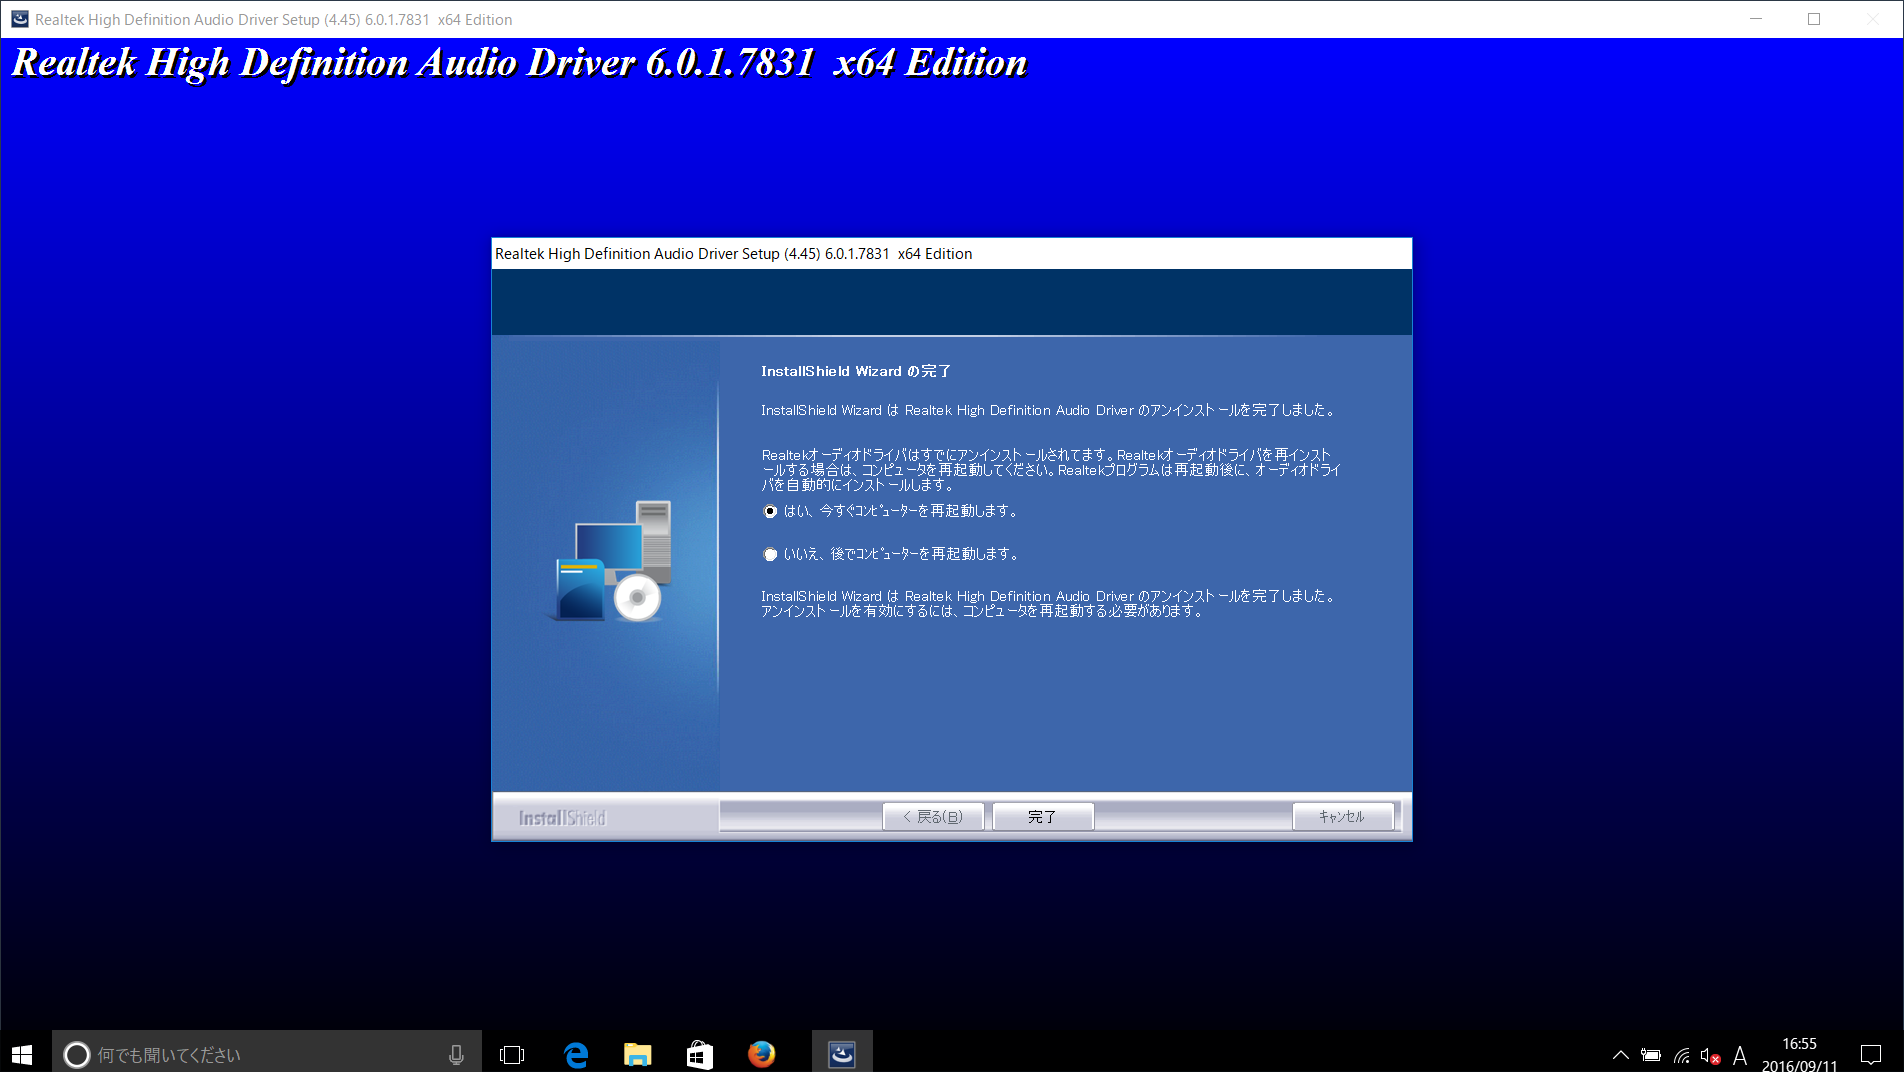
Task: Open the Windows Start menu
Action: coord(22,1054)
